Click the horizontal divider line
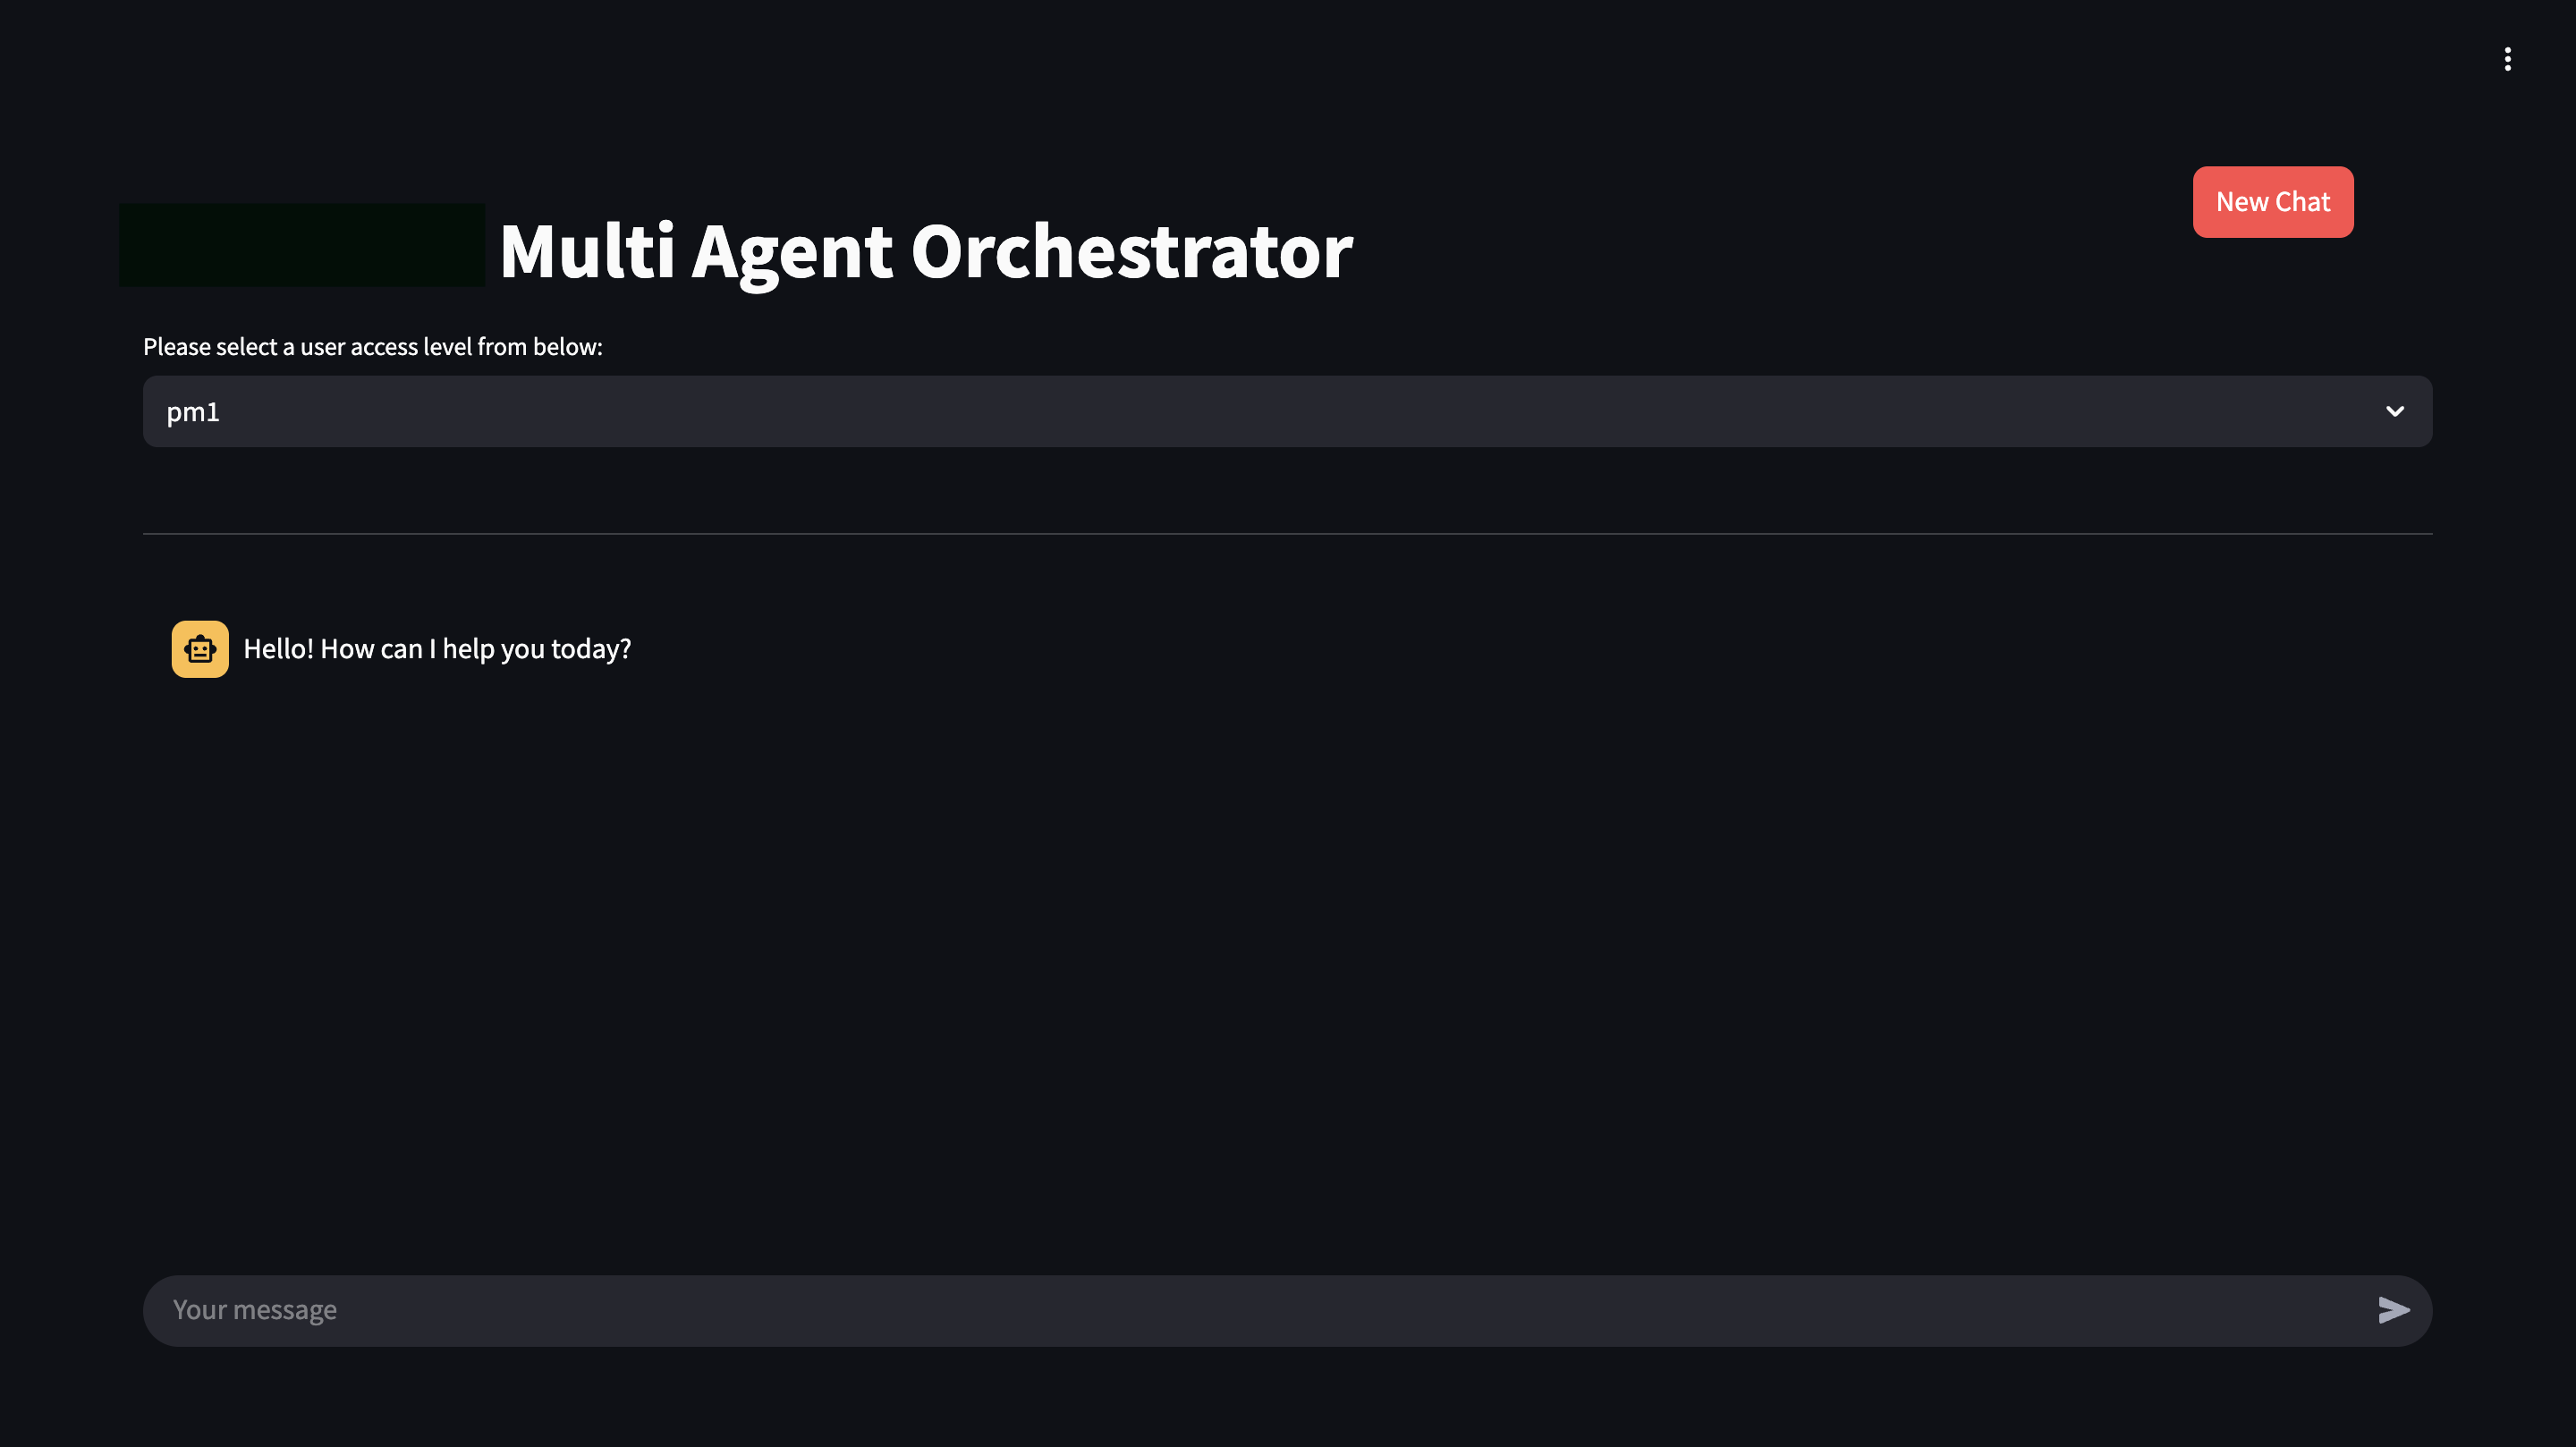 coord(1287,534)
